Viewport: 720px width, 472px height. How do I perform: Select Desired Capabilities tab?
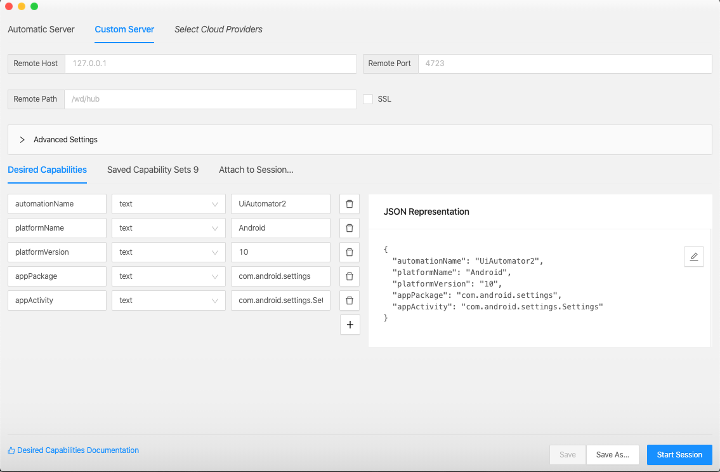coord(47,170)
